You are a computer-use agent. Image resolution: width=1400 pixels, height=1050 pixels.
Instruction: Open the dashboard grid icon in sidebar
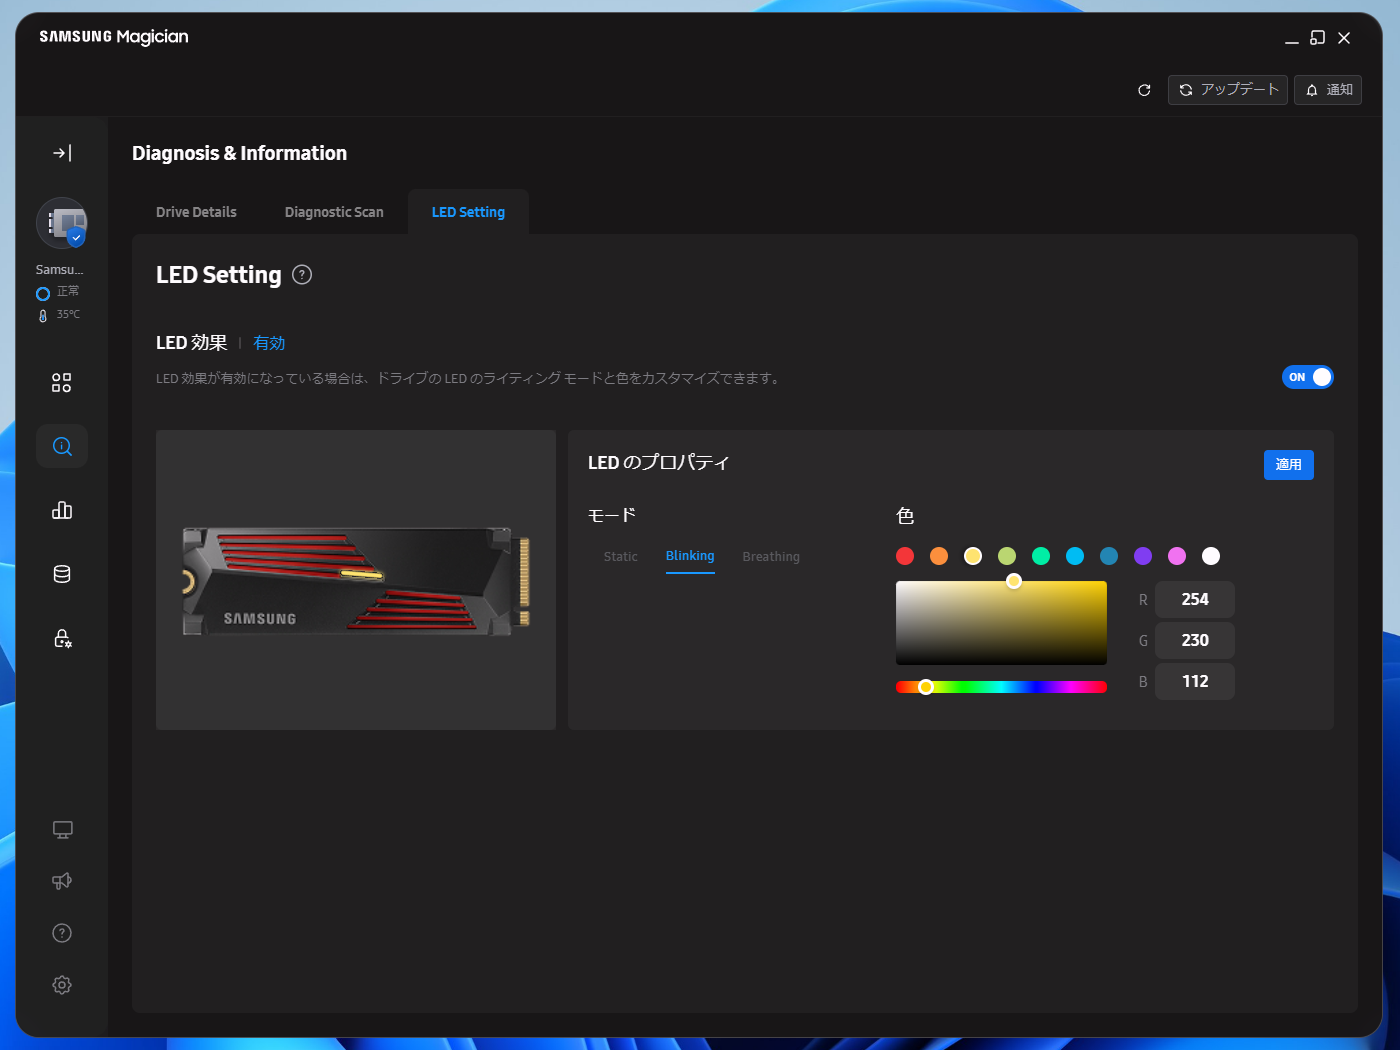pyautogui.click(x=62, y=383)
